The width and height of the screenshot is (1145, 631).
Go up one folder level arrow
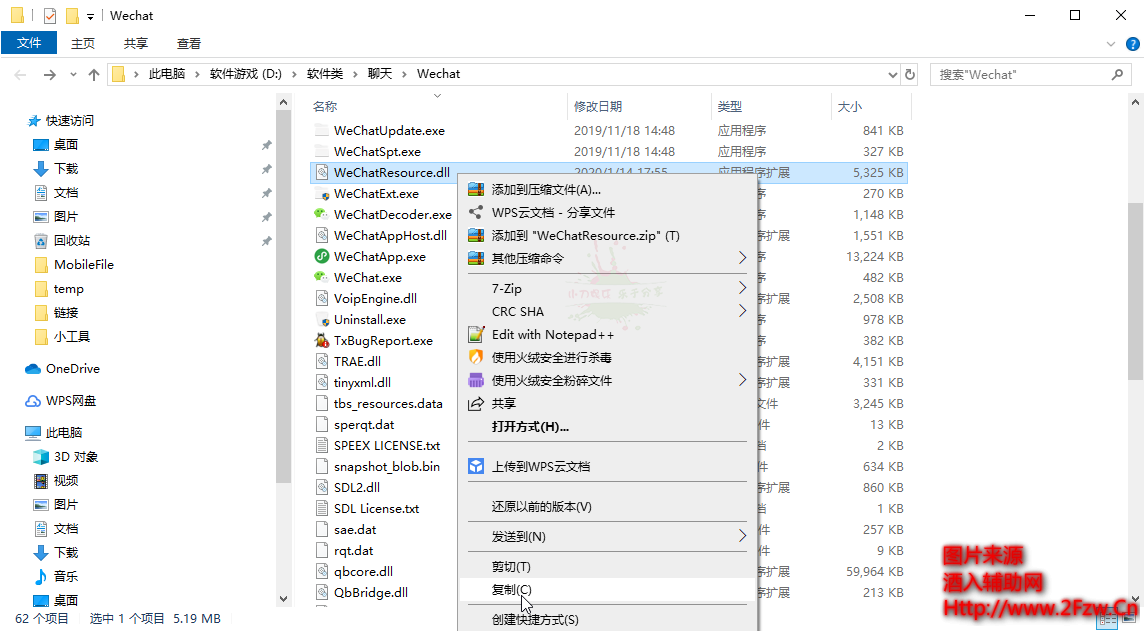click(x=93, y=74)
